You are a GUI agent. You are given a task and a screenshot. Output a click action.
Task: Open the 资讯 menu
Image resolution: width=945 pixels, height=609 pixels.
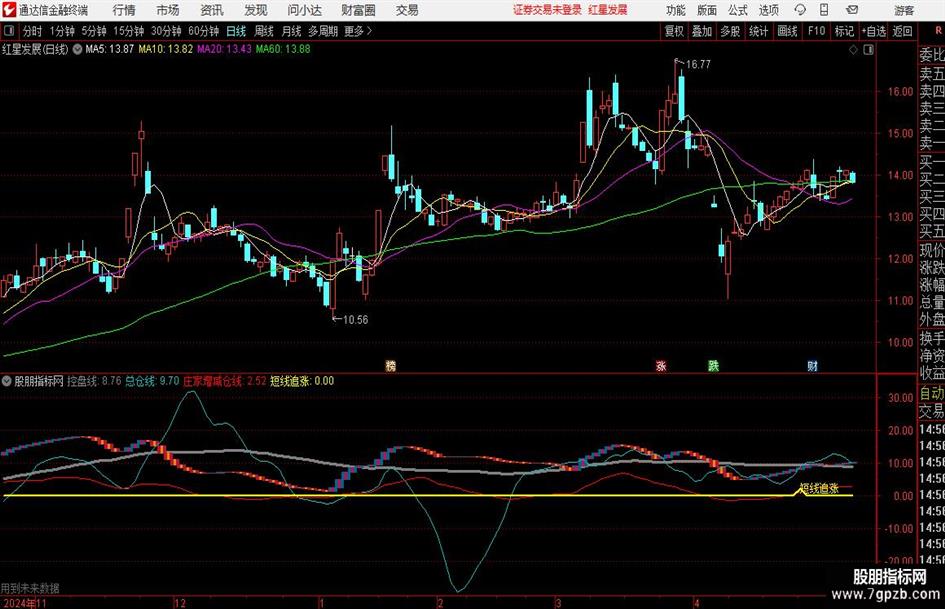(212, 10)
